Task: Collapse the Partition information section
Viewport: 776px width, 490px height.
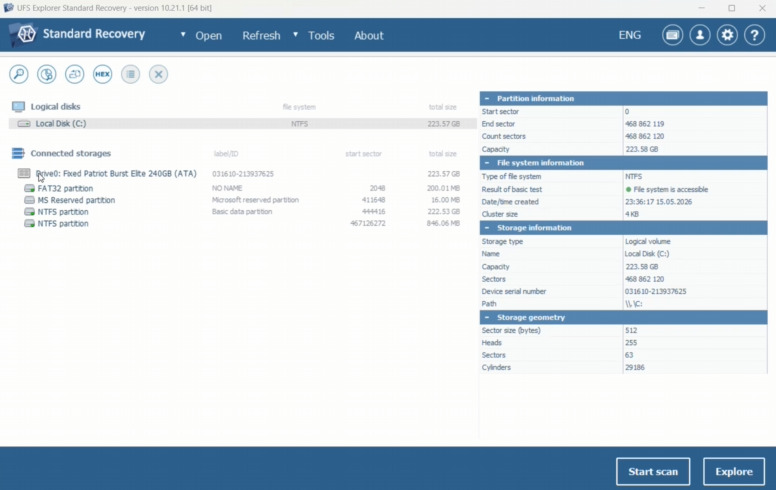Action: (x=487, y=98)
